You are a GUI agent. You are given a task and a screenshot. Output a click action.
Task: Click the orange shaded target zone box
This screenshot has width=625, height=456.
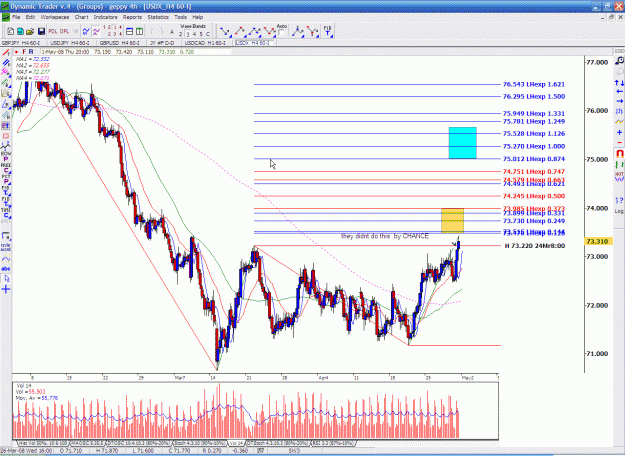(452, 220)
